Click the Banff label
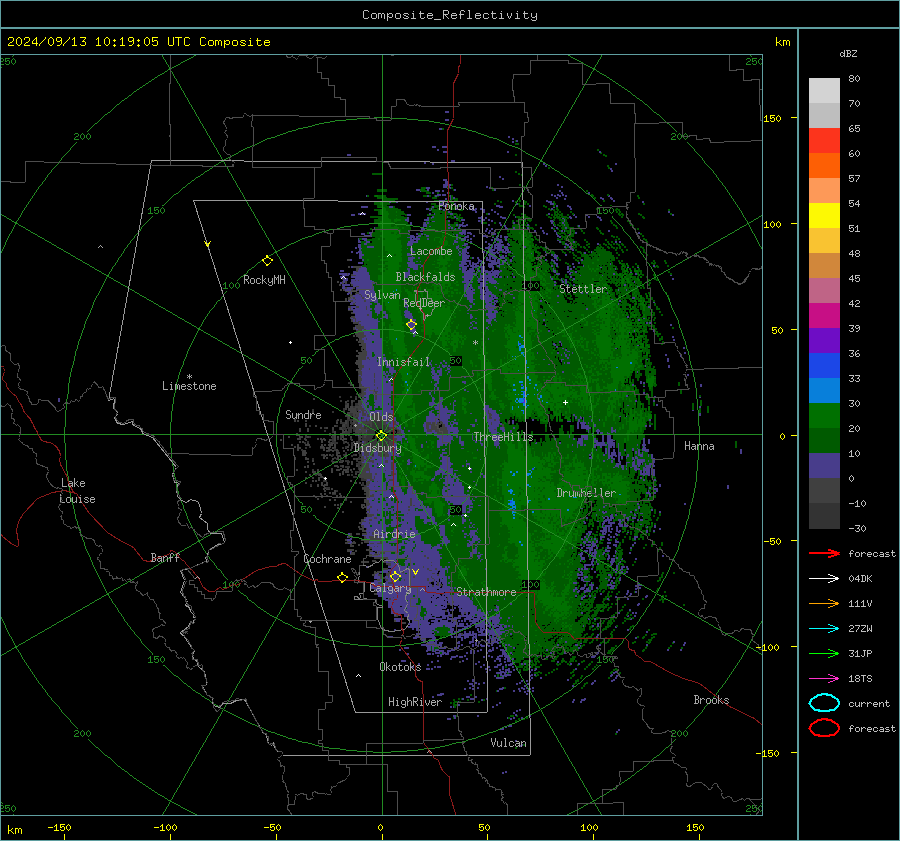This screenshot has height=841, width=900. 165,558
